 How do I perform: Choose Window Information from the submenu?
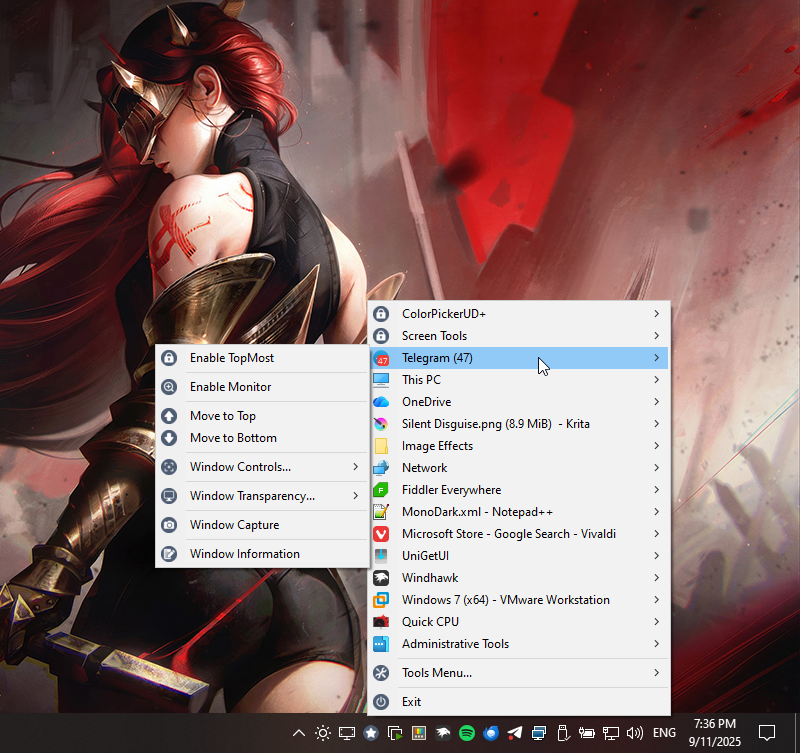pyautogui.click(x=244, y=554)
